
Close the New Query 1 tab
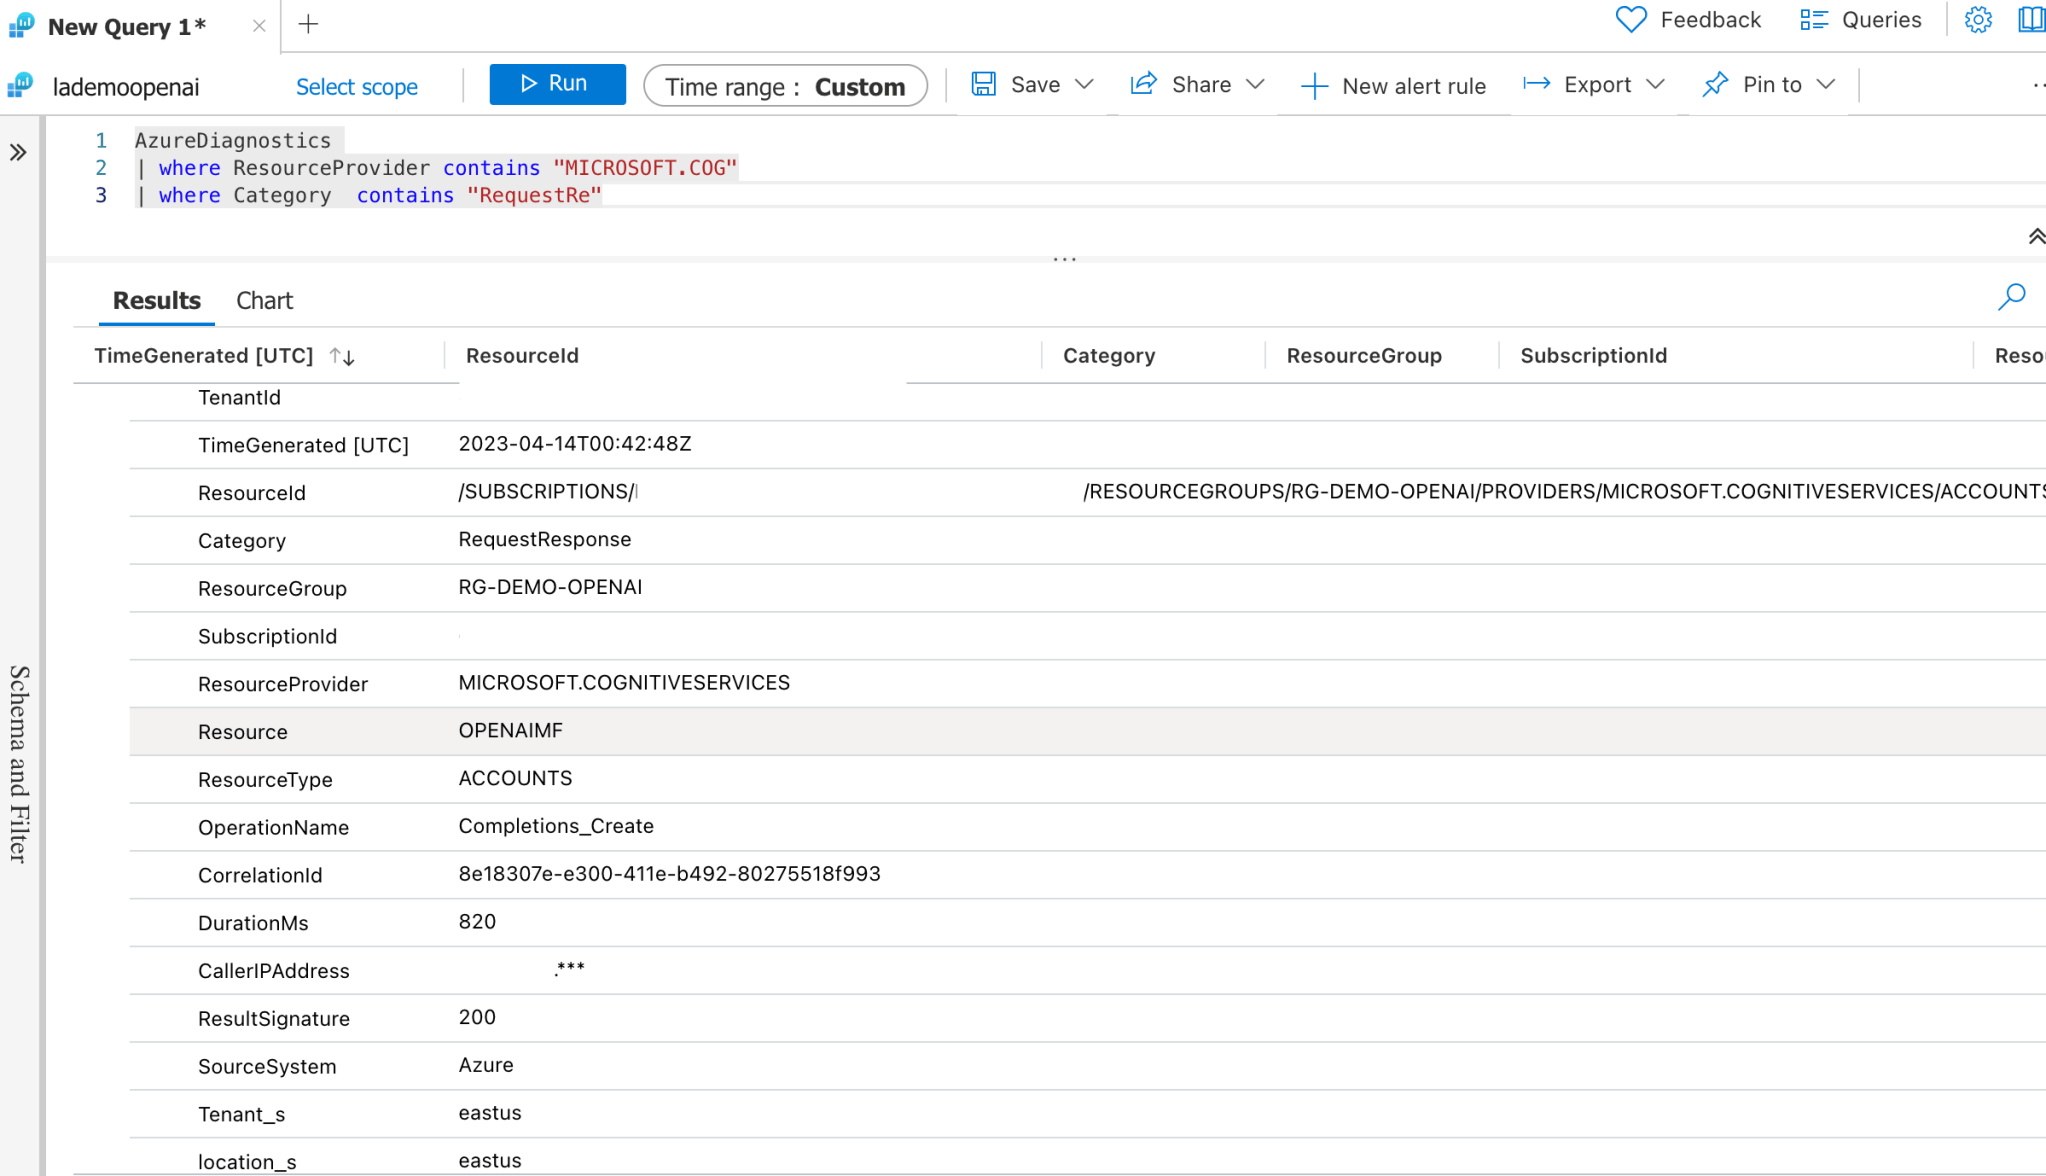pos(259,26)
